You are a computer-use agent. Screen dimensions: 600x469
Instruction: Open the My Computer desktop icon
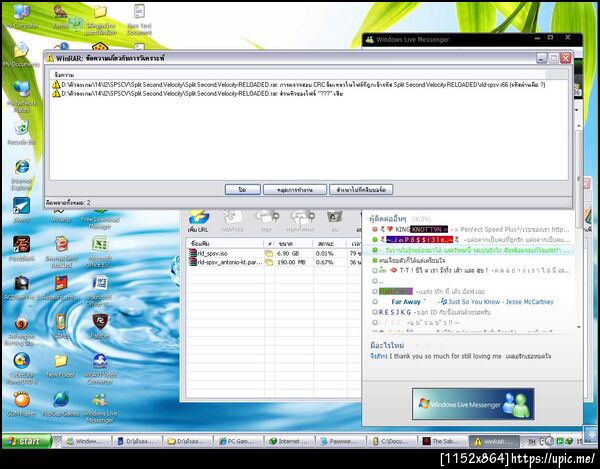pos(21,16)
